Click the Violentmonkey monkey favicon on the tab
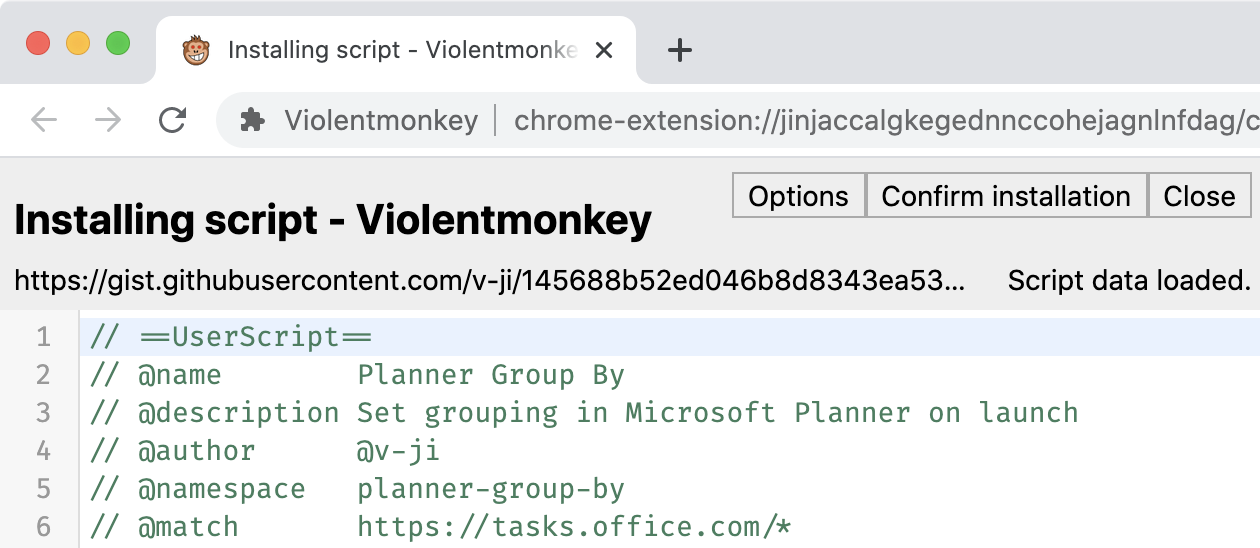This screenshot has height=548, width=1260. (x=196, y=50)
